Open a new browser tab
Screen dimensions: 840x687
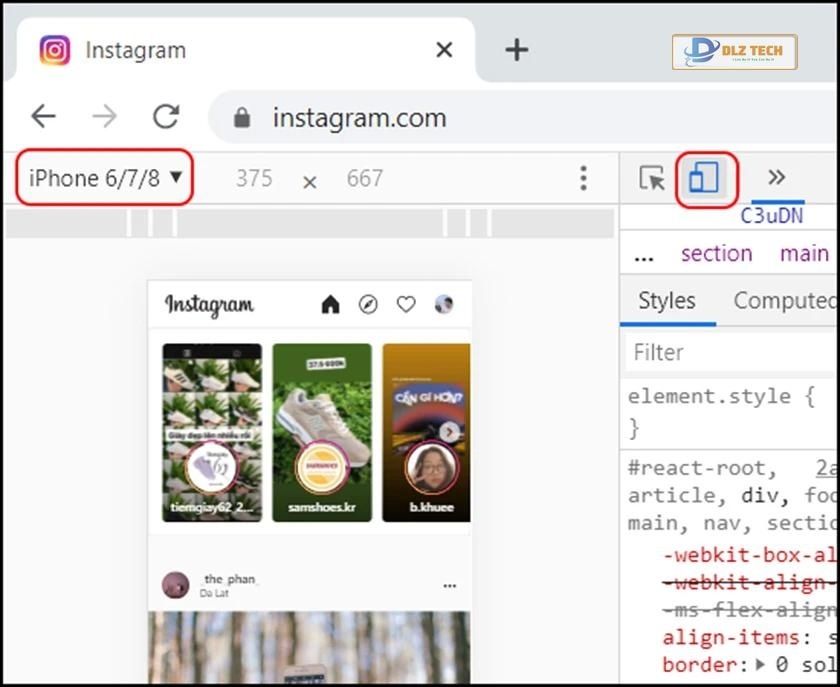pyautogui.click(x=516, y=50)
